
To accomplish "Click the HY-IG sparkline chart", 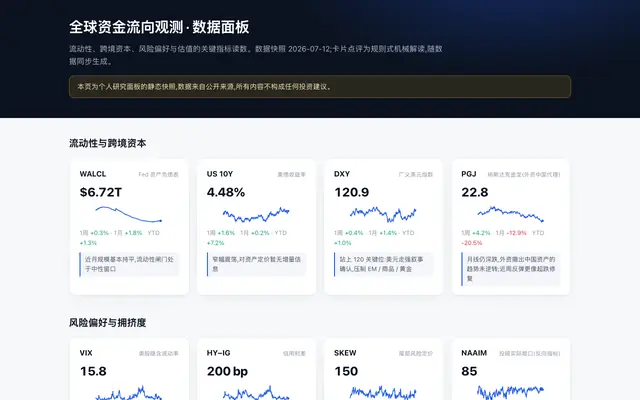I will pyautogui.click(x=256, y=393).
